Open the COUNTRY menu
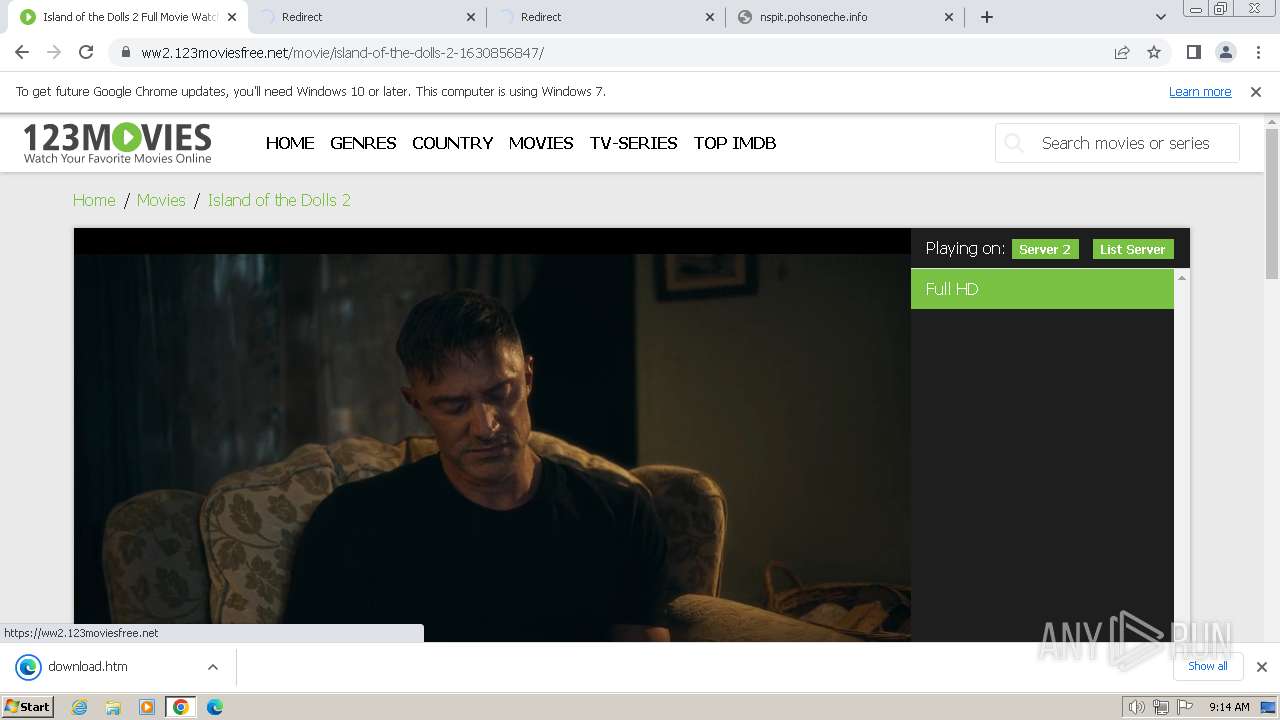The height and width of the screenshot is (720, 1280). tap(452, 143)
